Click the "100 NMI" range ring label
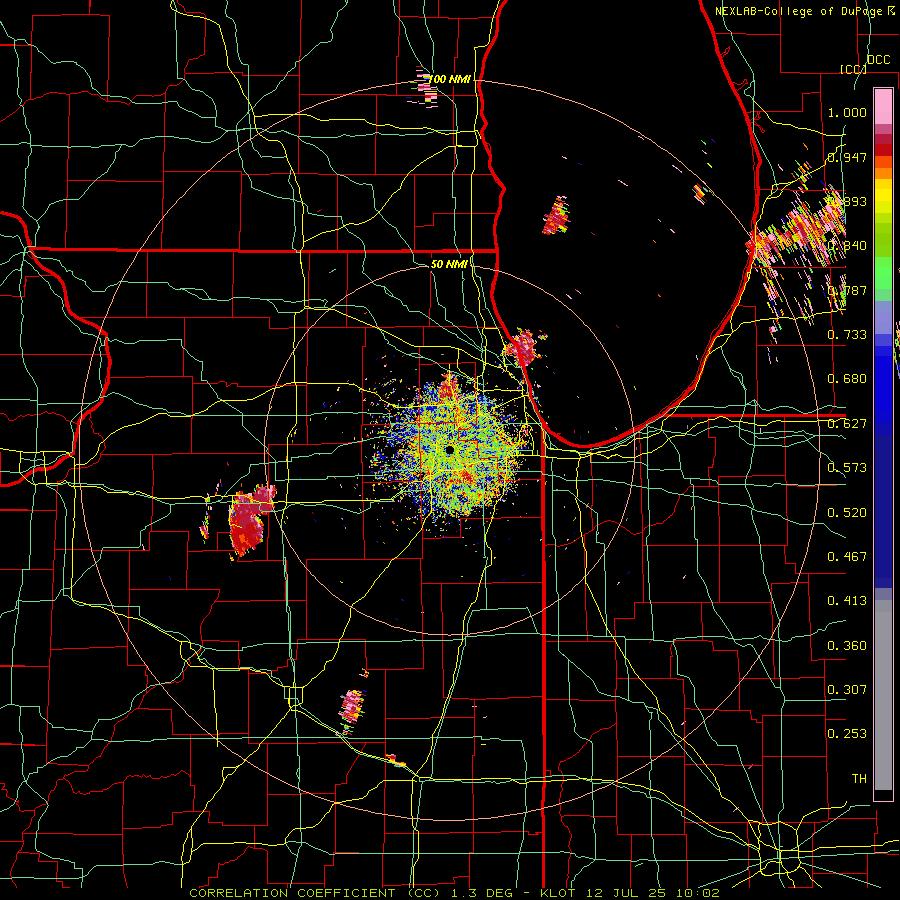This screenshot has height=900, width=900. 450,79
